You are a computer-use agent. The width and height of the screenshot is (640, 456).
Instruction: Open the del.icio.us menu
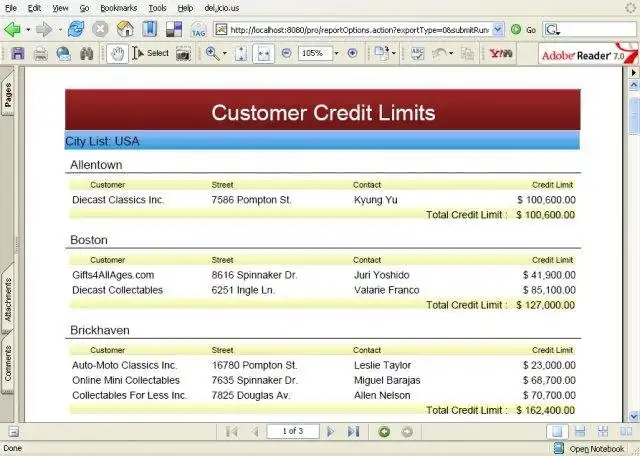[222, 8]
